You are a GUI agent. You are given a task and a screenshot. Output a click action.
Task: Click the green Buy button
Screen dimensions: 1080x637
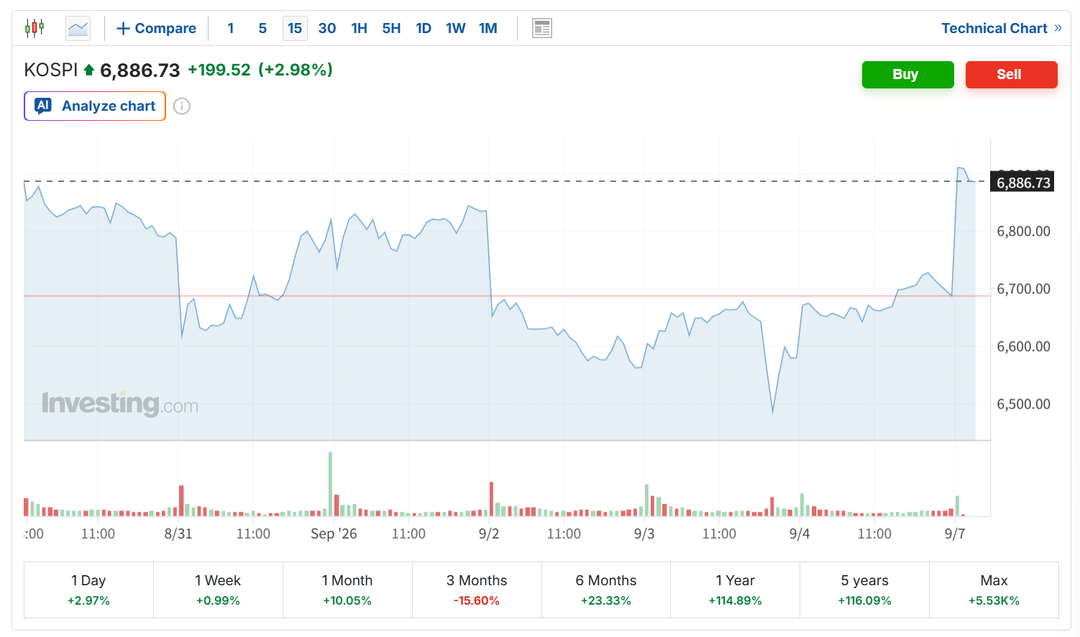(x=908, y=74)
